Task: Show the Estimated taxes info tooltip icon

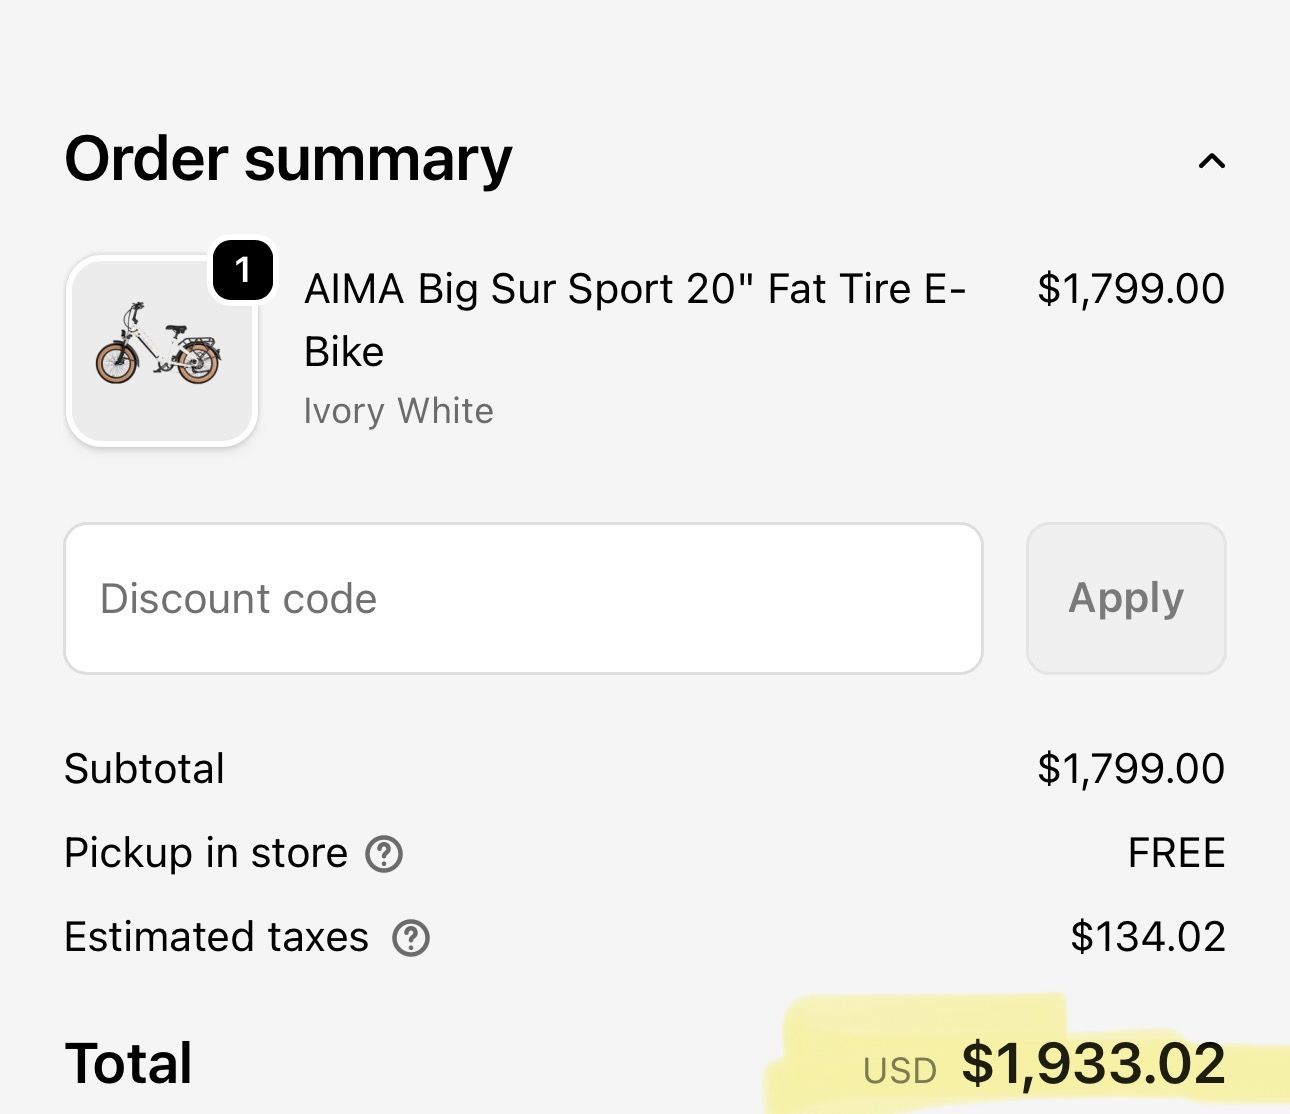Action: (x=410, y=938)
